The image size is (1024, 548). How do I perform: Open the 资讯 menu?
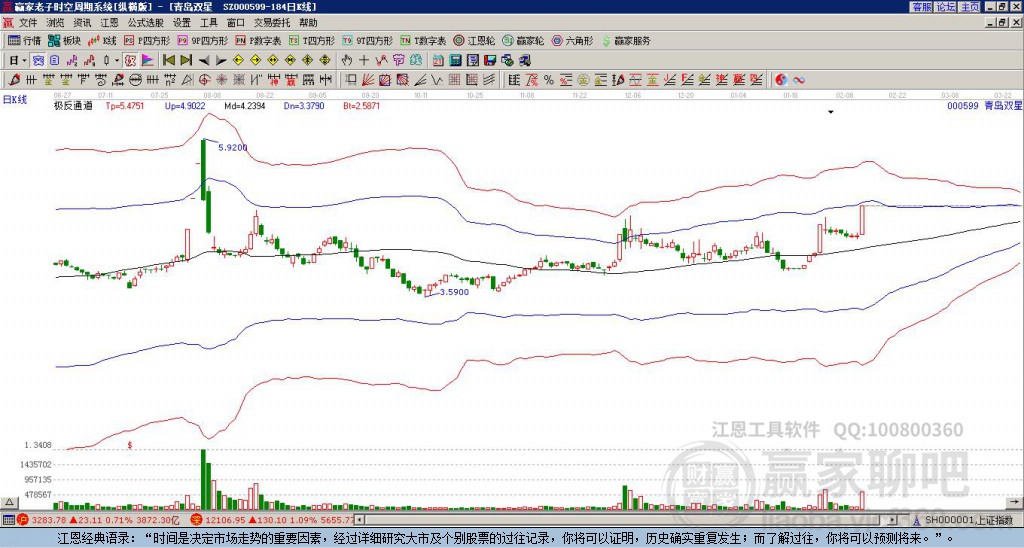click(x=82, y=23)
